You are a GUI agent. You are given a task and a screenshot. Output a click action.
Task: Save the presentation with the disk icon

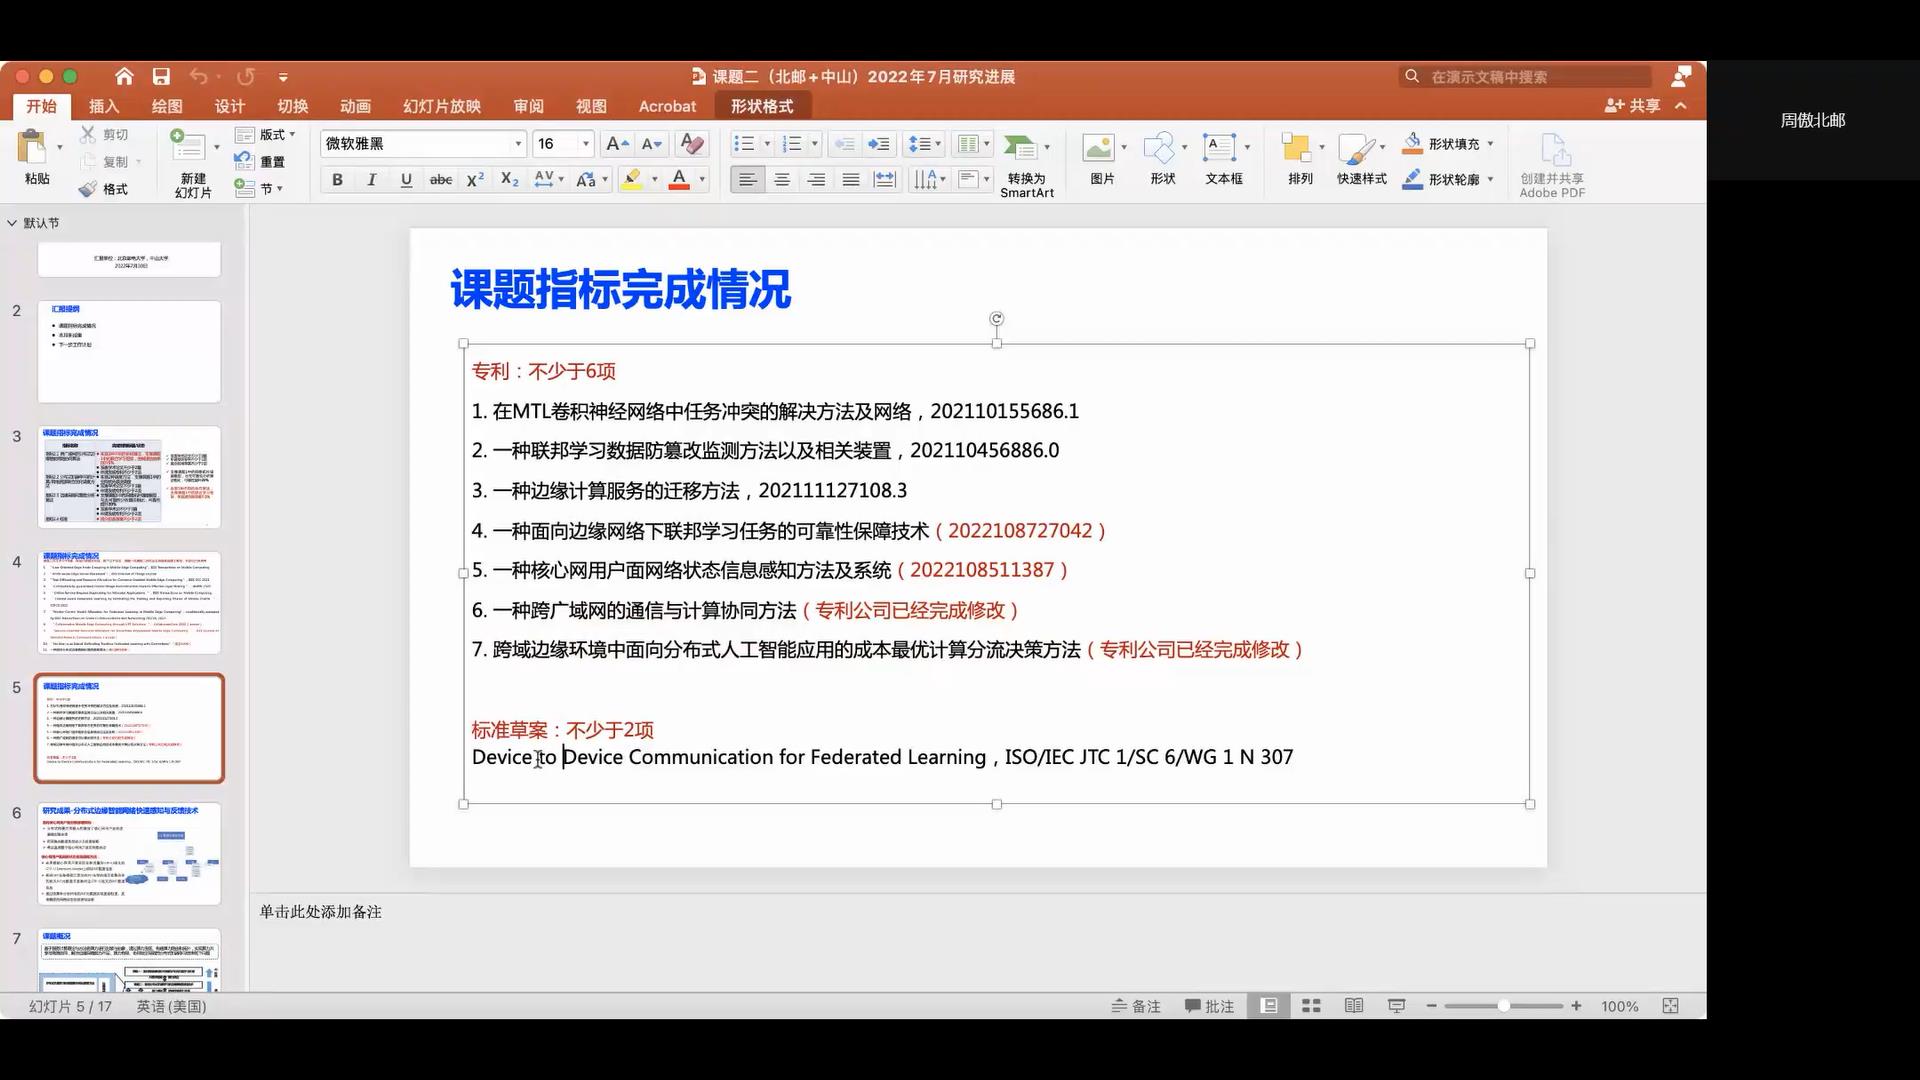tap(161, 76)
